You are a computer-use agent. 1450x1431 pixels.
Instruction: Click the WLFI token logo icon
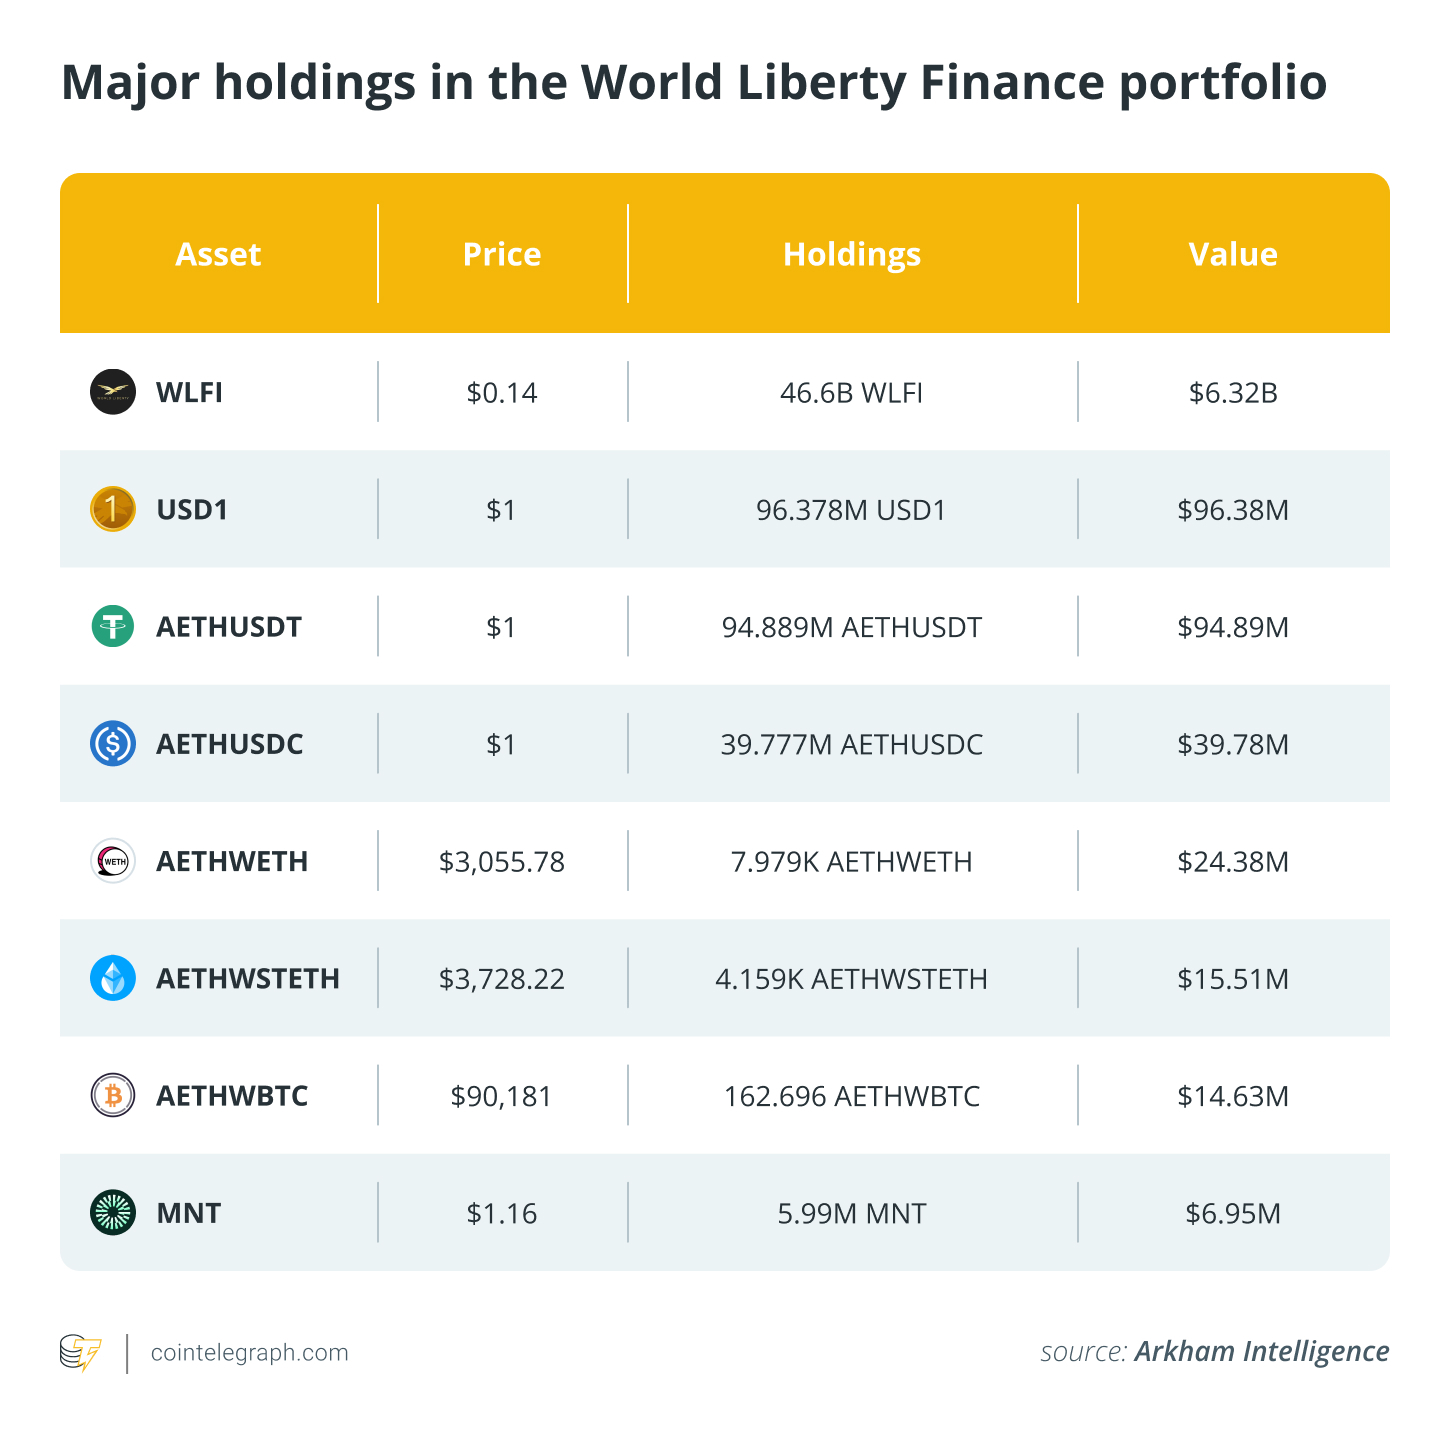(x=113, y=392)
